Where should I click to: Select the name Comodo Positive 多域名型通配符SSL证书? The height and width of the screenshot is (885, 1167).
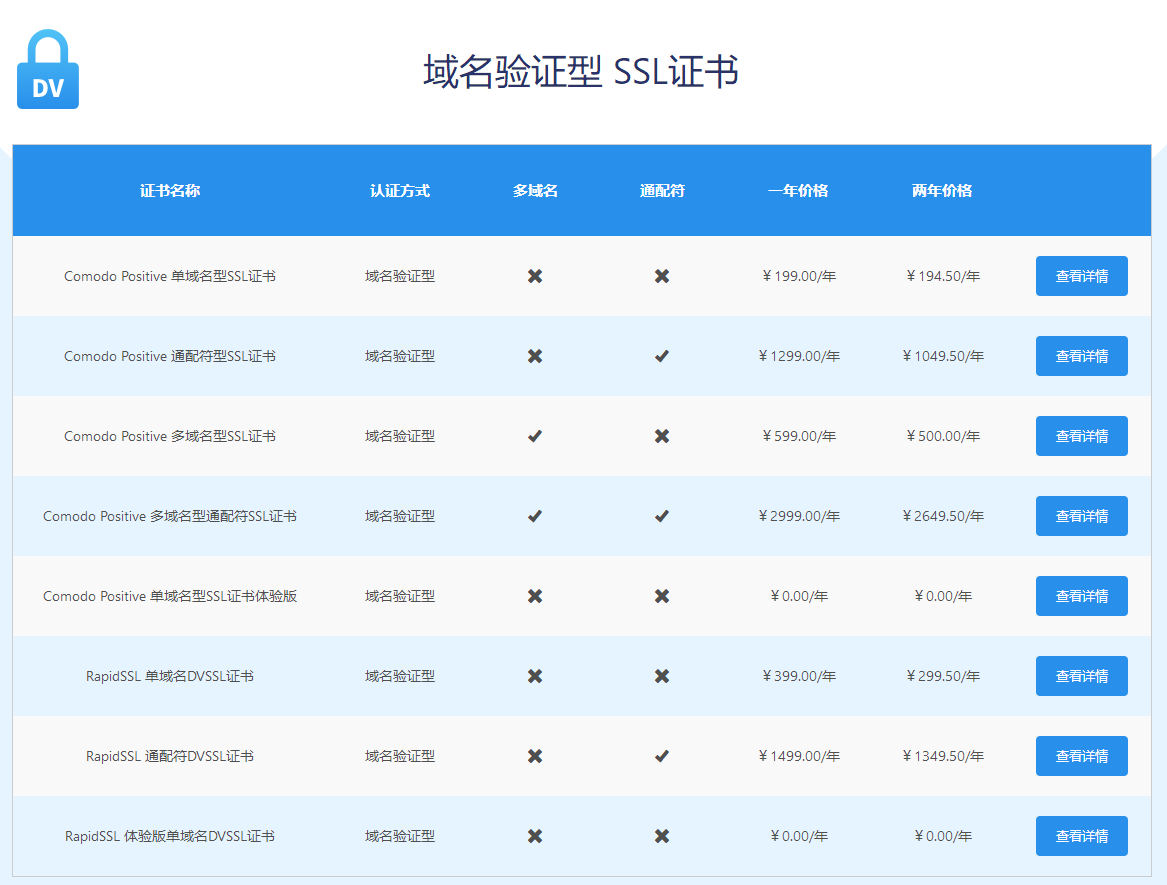click(x=170, y=517)
